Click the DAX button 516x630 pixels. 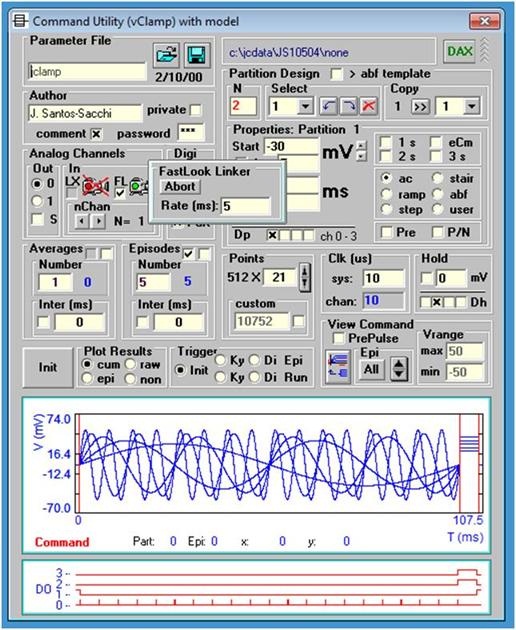point(459,51)
